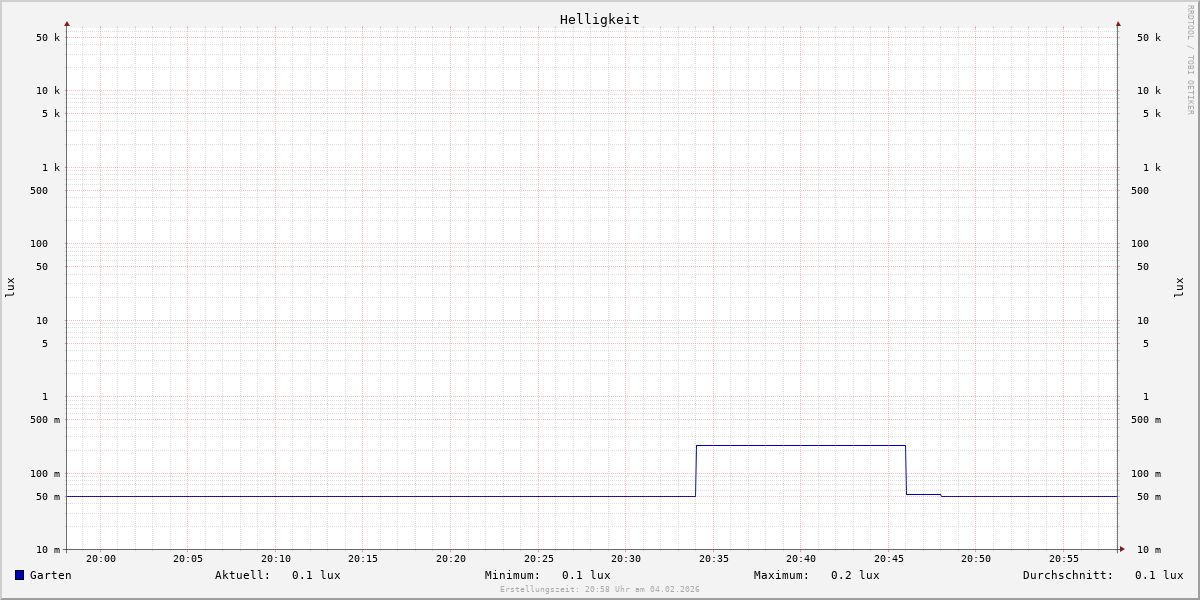Click the raised 0.2 lux plateau of the curve

tap(801, 445)
